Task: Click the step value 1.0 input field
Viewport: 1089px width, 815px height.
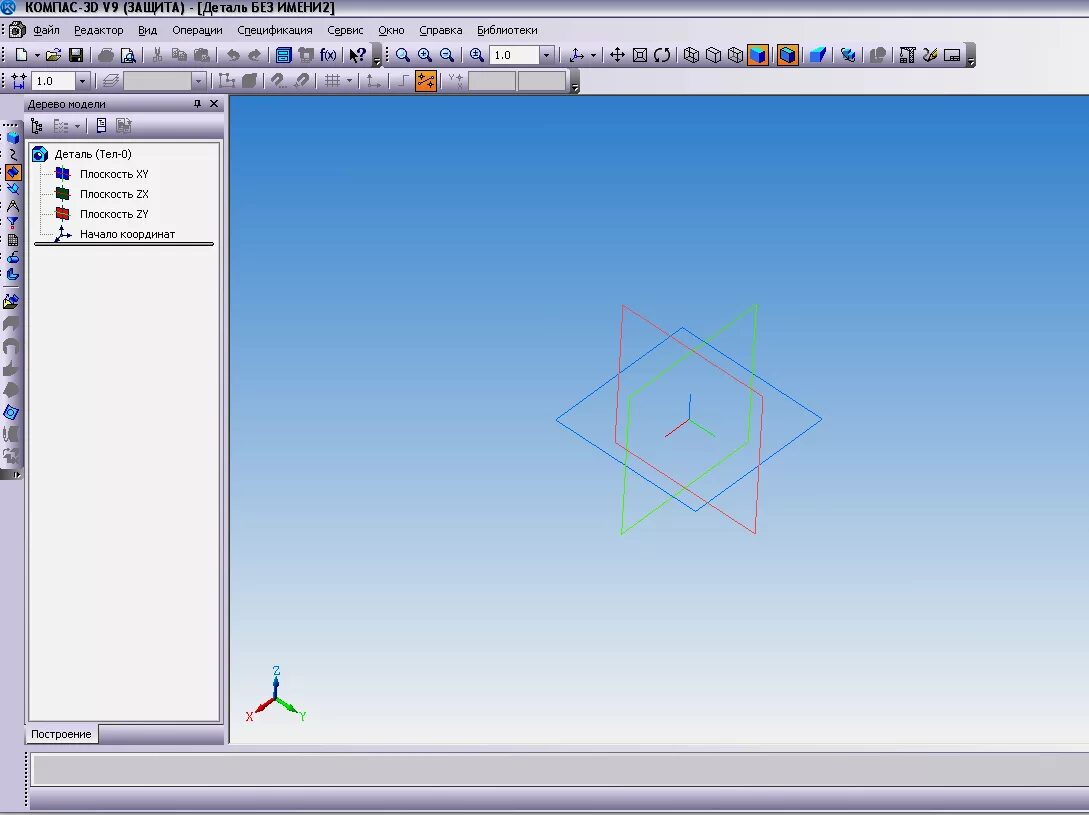Action: (x=53, y=81)
